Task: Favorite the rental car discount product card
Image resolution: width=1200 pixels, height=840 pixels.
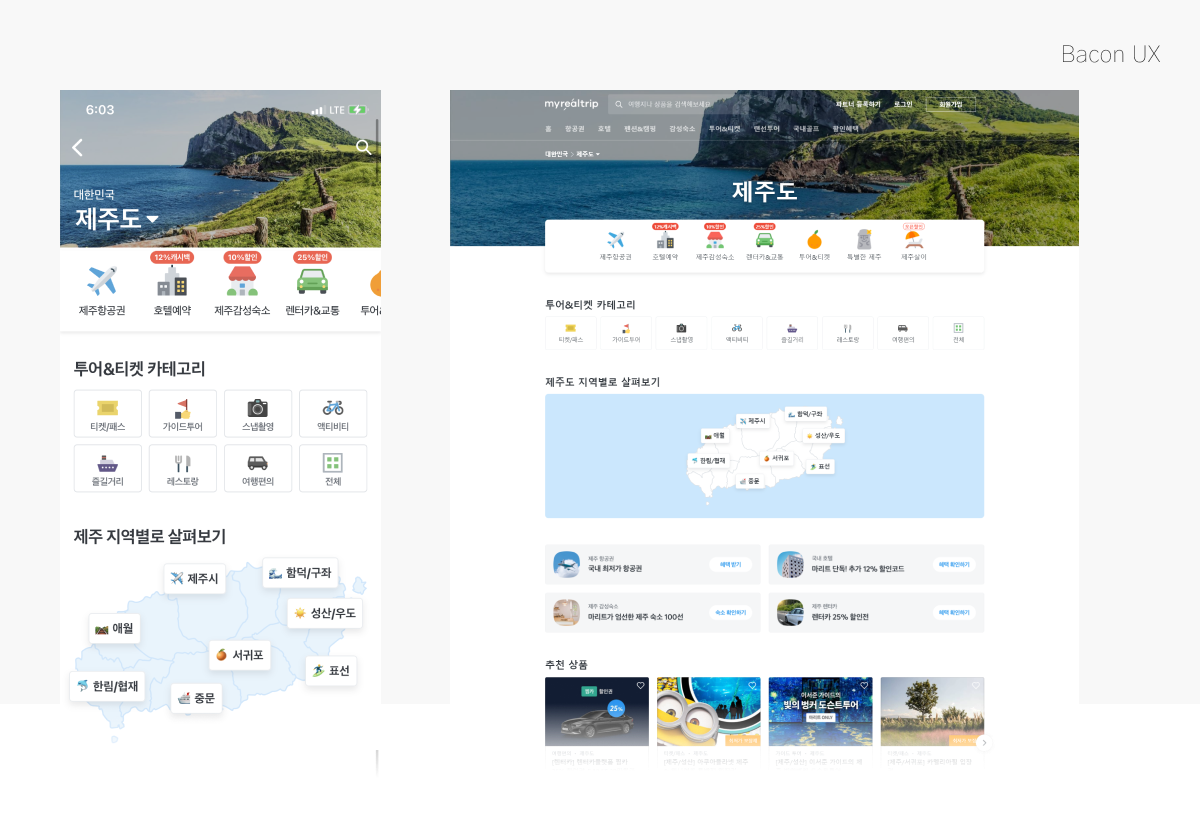Action: [640, 686]
